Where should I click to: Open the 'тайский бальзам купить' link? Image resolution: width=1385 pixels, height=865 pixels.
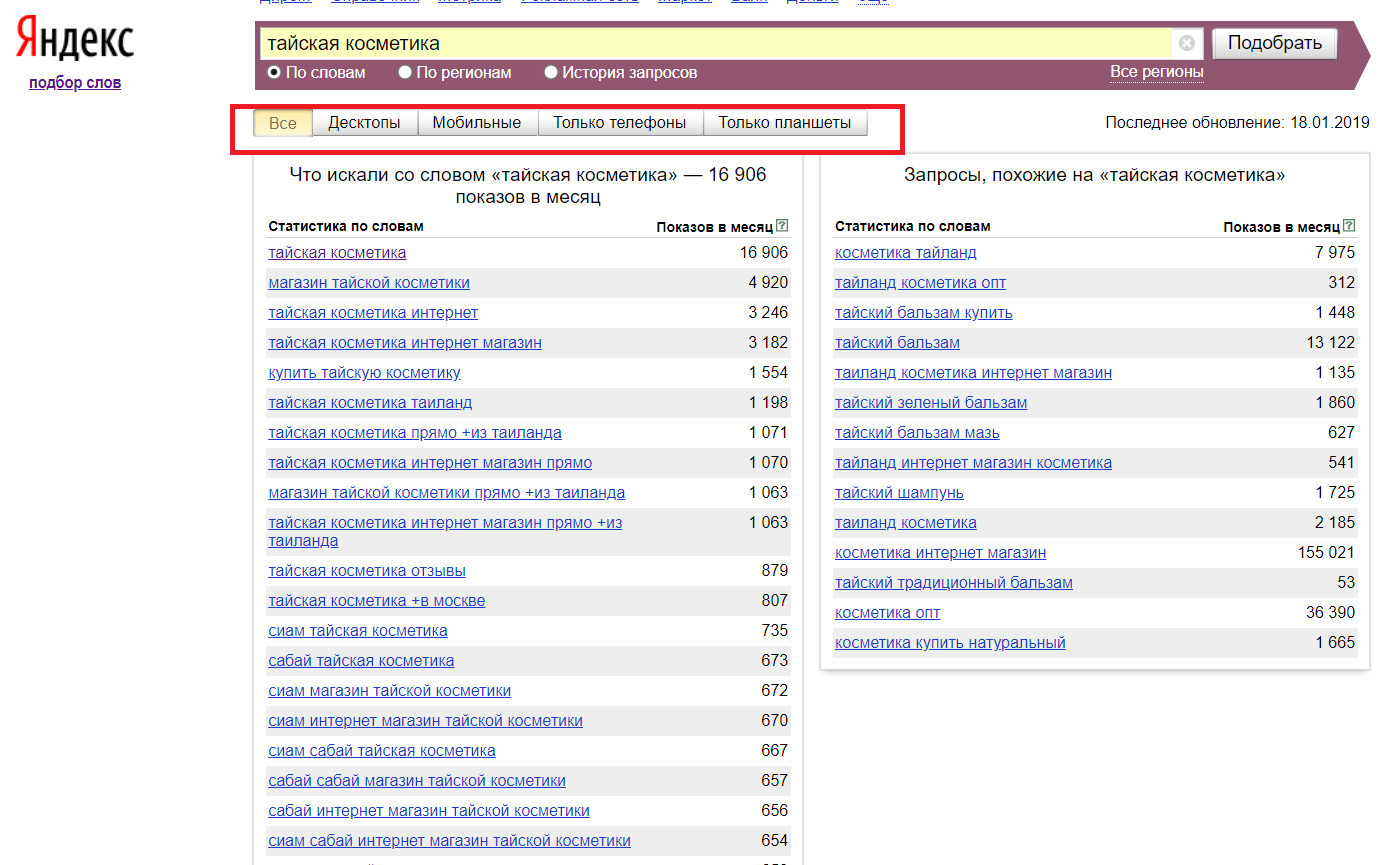tap(924, 313)
